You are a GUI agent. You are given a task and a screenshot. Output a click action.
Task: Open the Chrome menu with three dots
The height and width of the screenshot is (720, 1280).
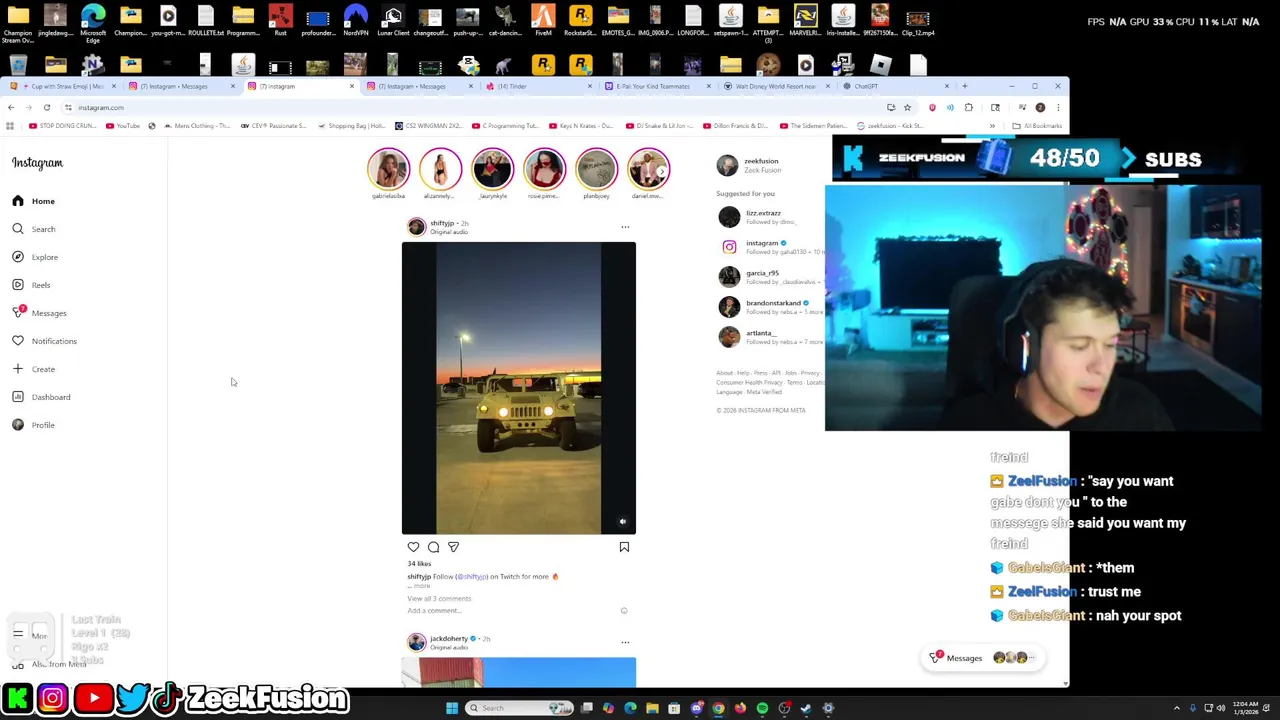coord(1058,107)
